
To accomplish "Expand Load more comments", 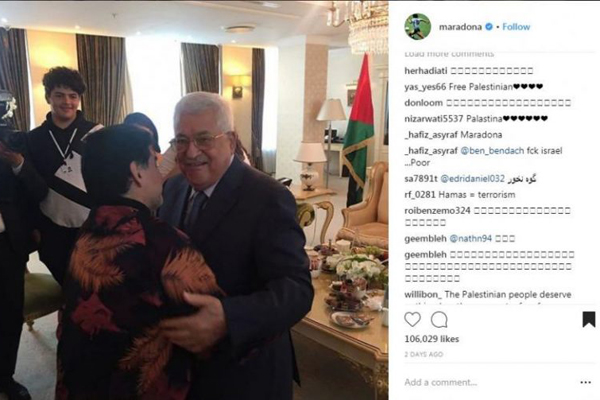I will pos(449,54).
